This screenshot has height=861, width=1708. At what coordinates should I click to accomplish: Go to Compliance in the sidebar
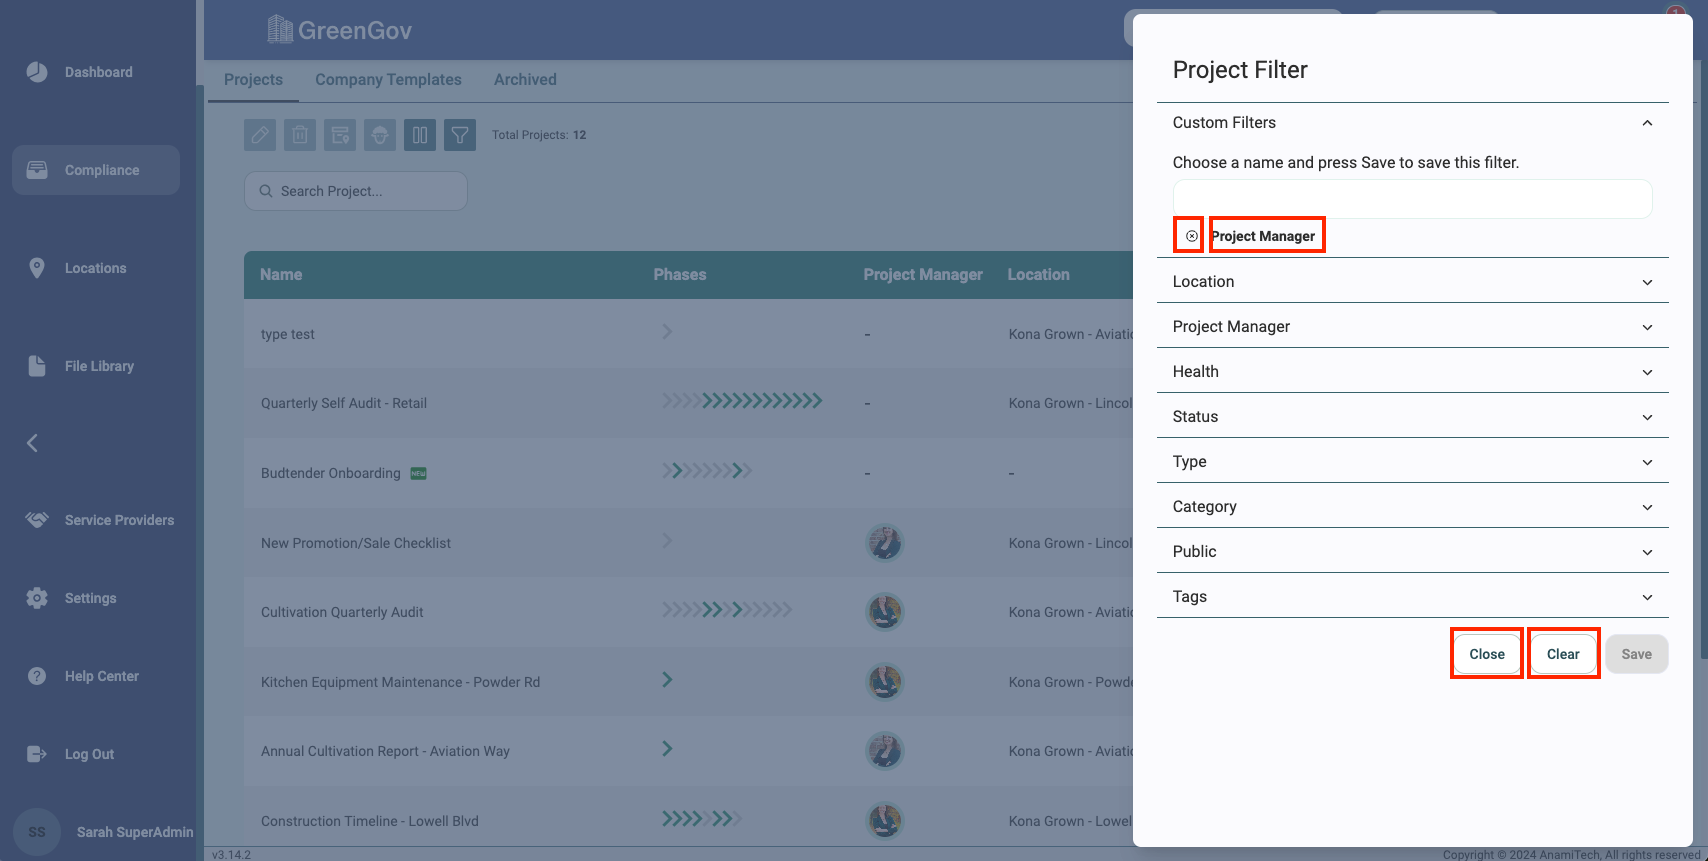tap(96, 170)
